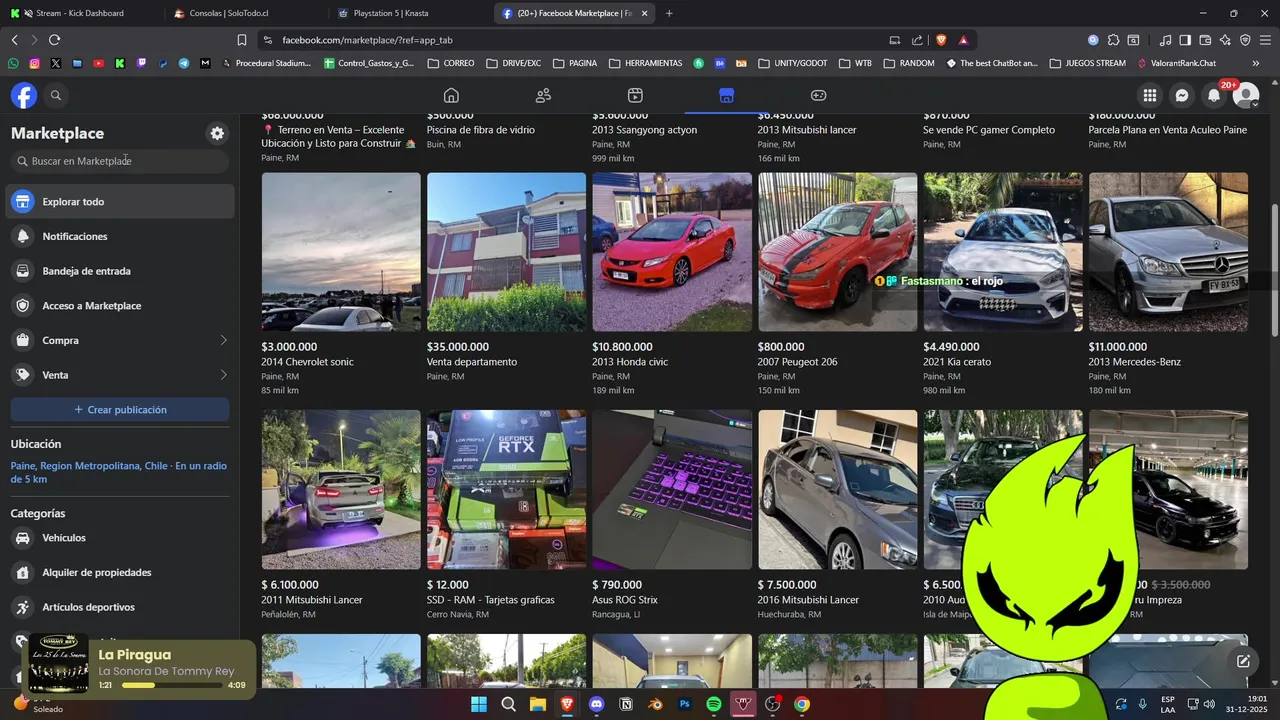Screen dimensions: 1280x720
Task: Open Photoshop from the taskbar
Action: coord(685,704)
